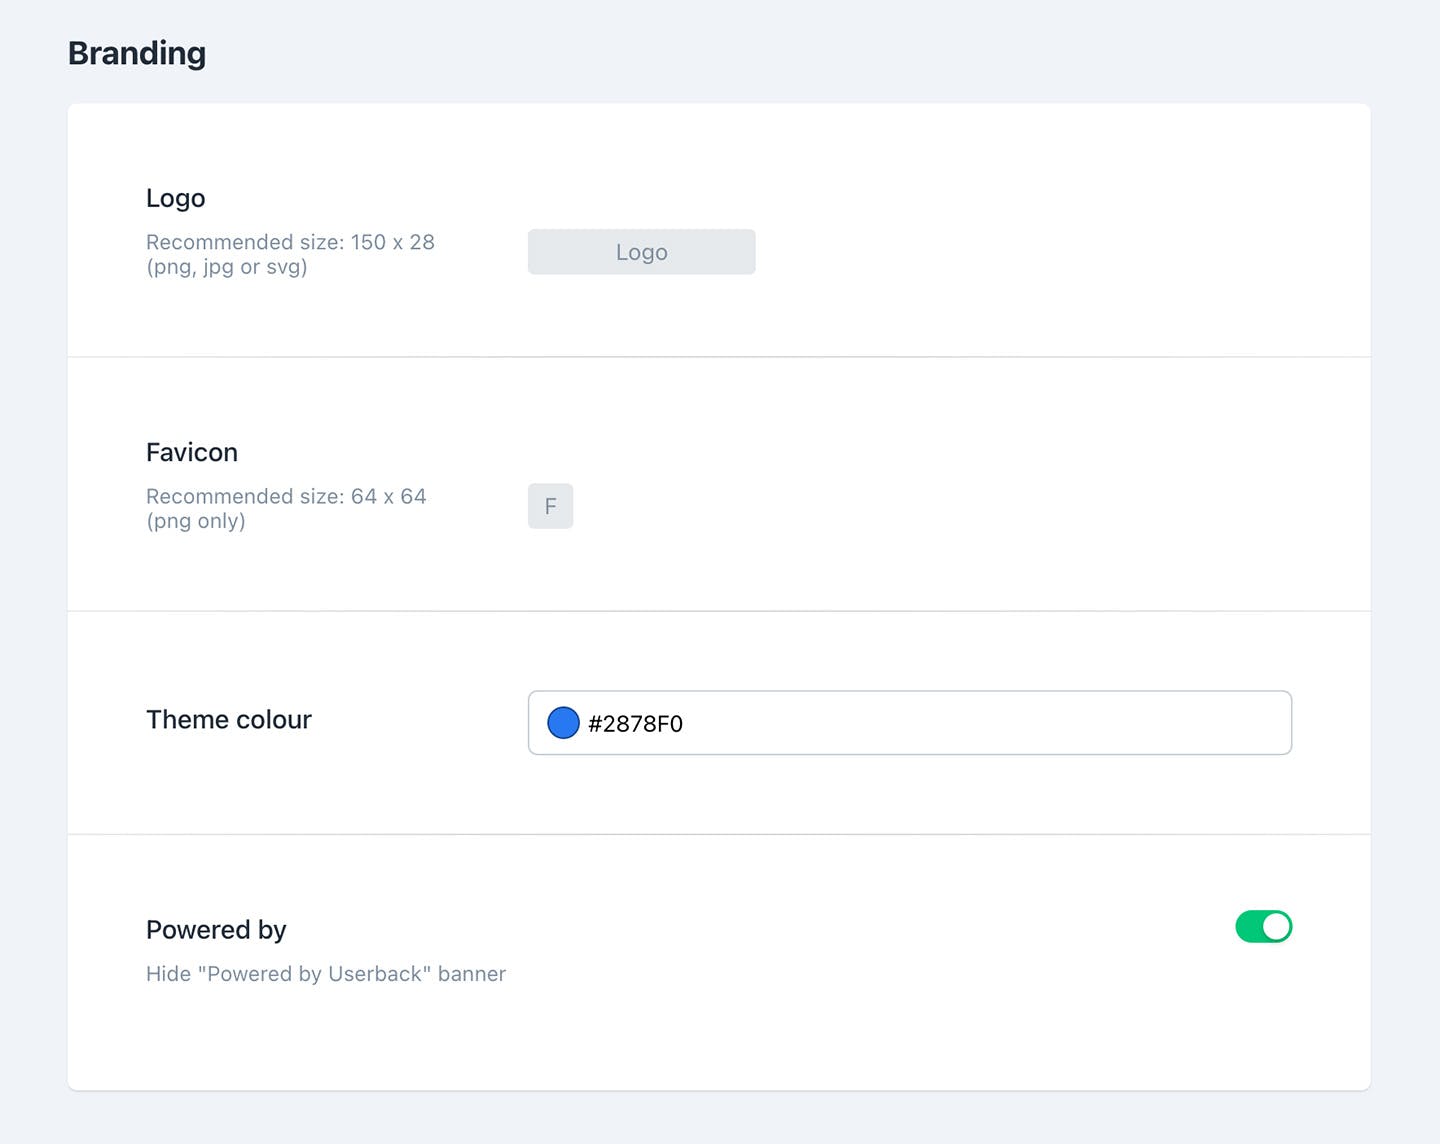Click the #2878F0 hex value text
This screenshot has width=1440, height=1144.
[635, 723]
